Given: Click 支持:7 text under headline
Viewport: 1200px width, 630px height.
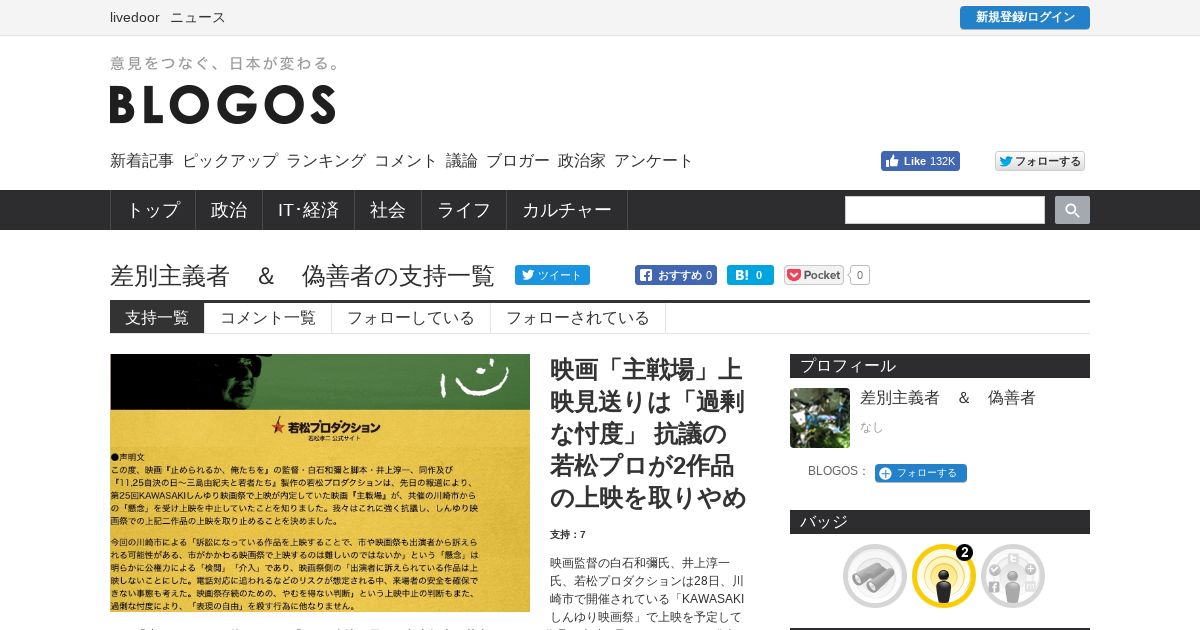Looking at the screenshot, I should pyautogui.click(x=568, y=535).
